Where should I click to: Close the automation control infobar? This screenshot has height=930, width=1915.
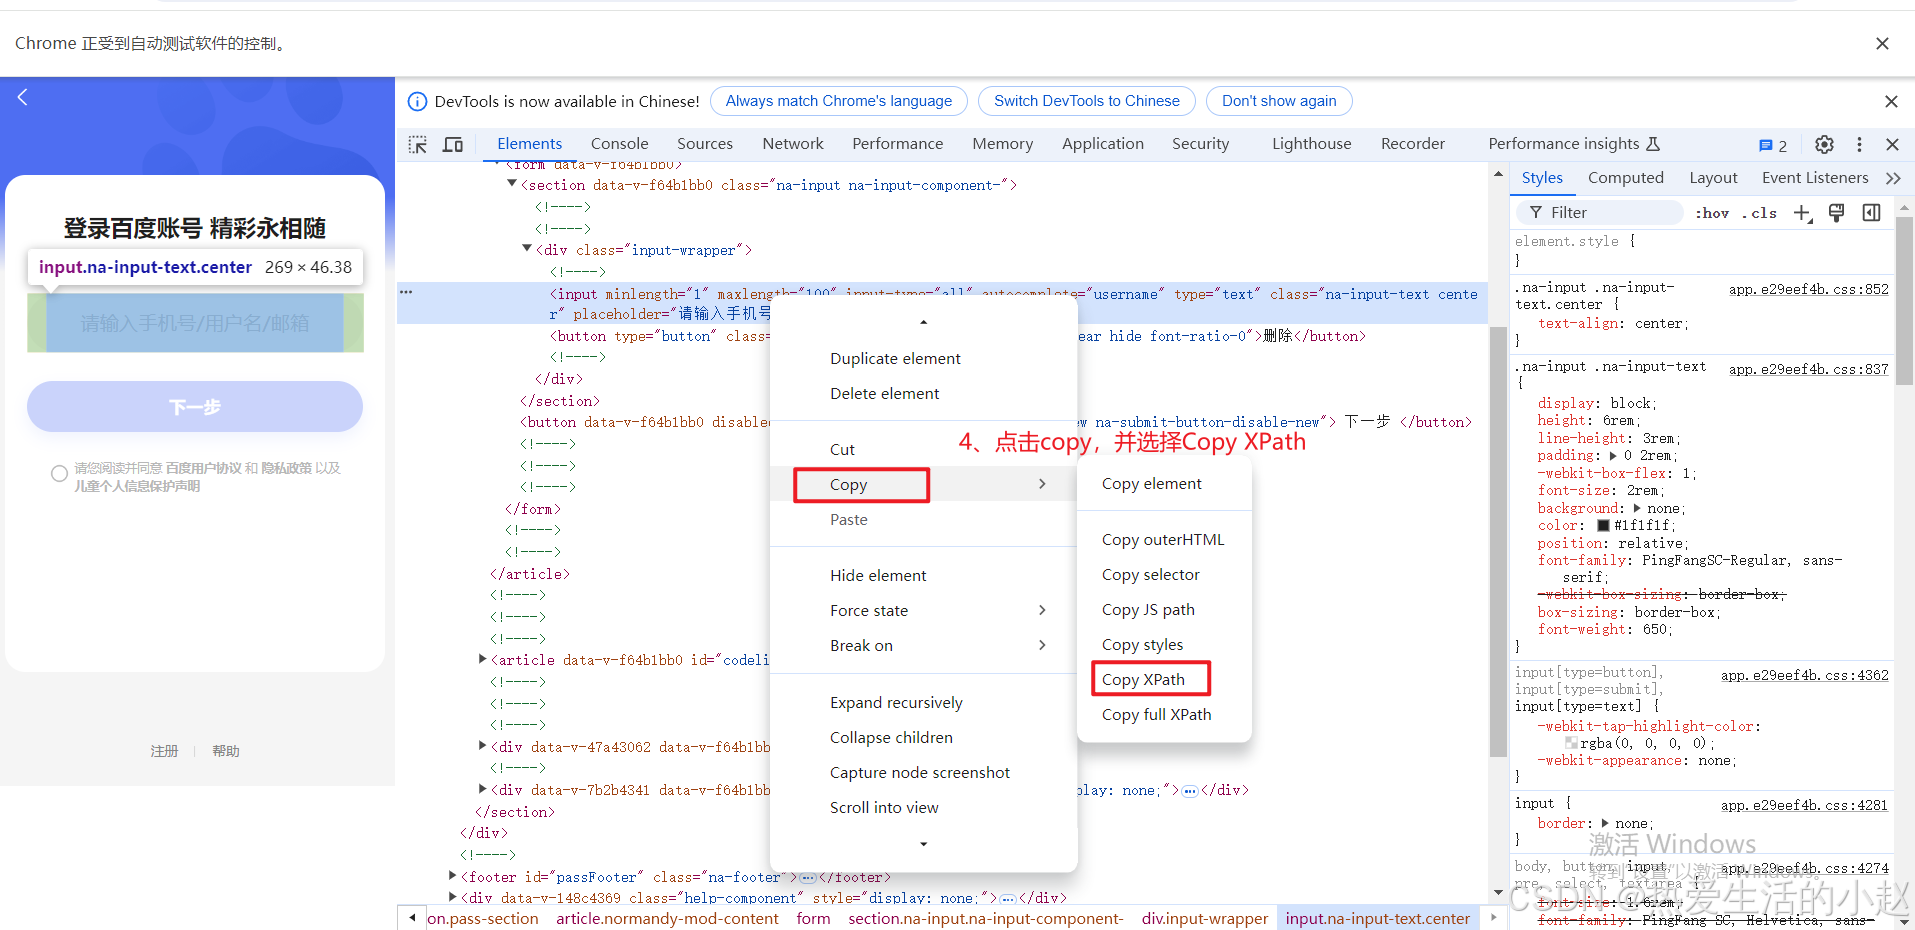1882,43
